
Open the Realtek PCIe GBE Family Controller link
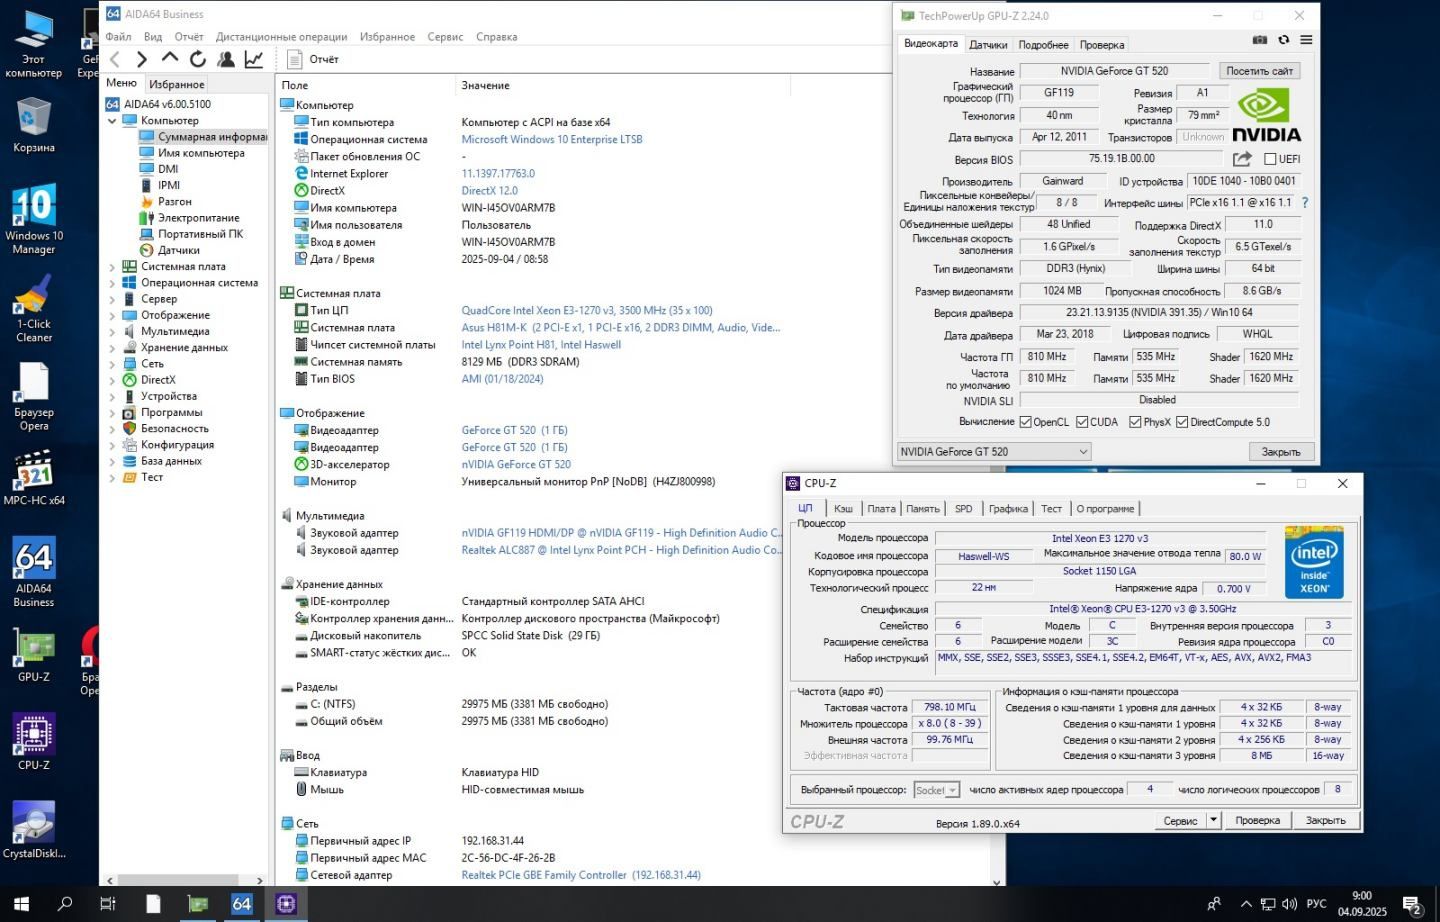[x=581, y=875]
